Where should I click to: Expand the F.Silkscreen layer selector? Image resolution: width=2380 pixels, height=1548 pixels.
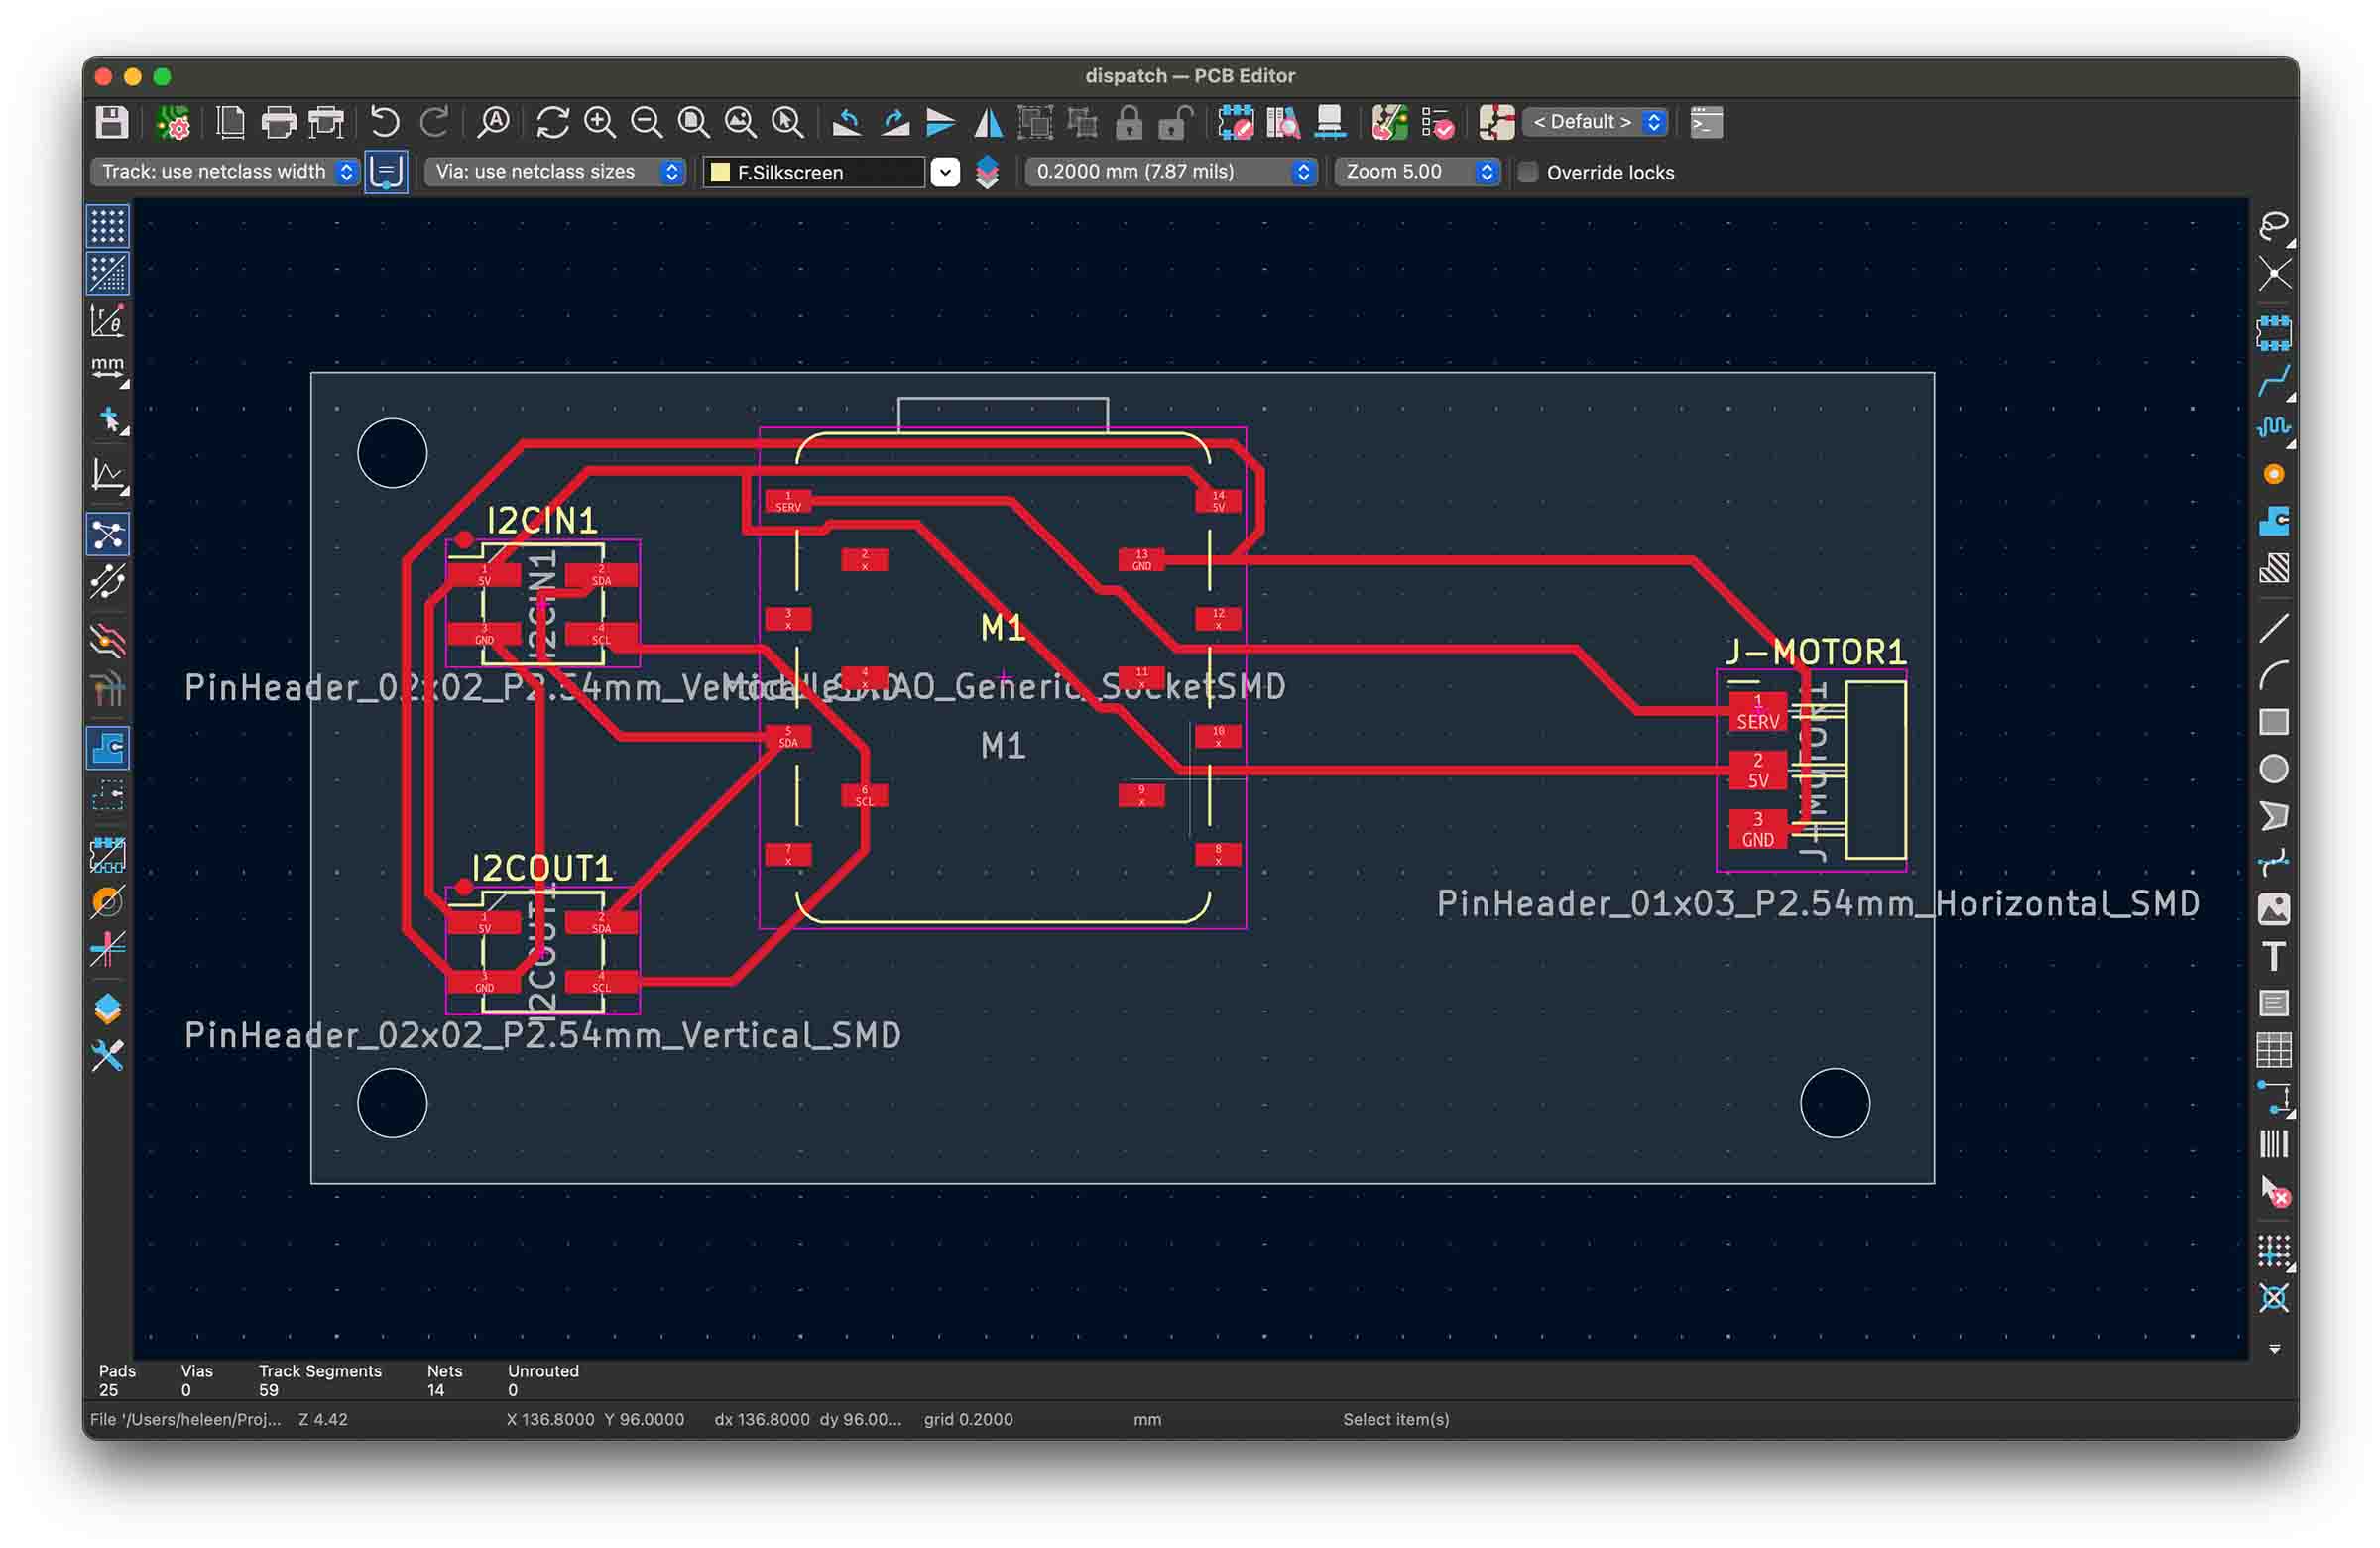pyautogui.click(x=945, y=172)
